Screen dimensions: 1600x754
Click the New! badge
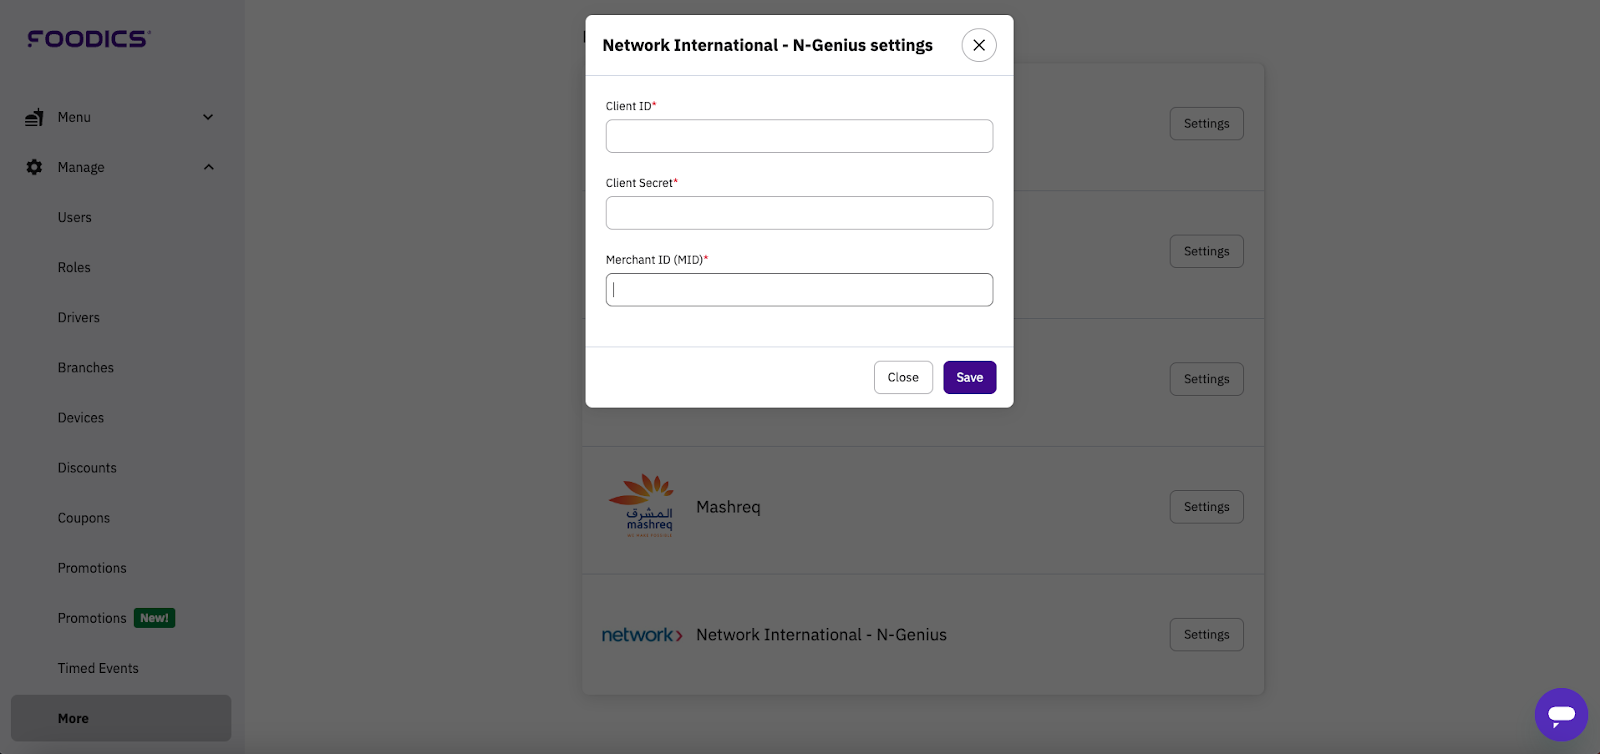point(154,618)
